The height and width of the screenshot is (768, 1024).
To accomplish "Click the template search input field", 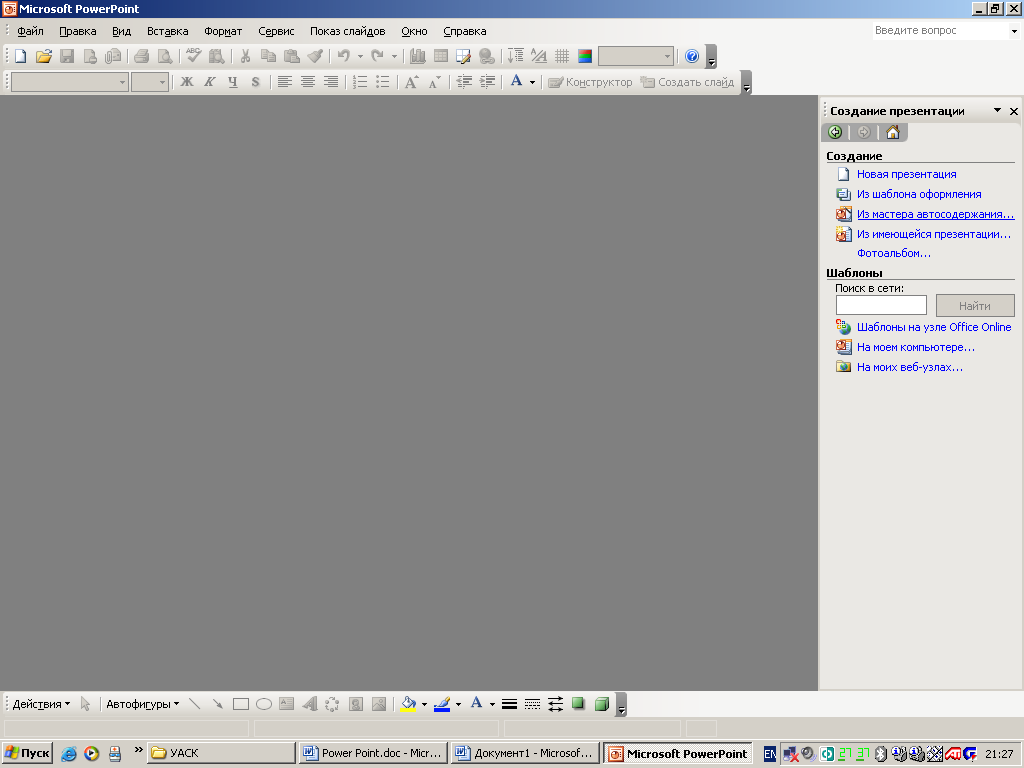I will [881, 305].
